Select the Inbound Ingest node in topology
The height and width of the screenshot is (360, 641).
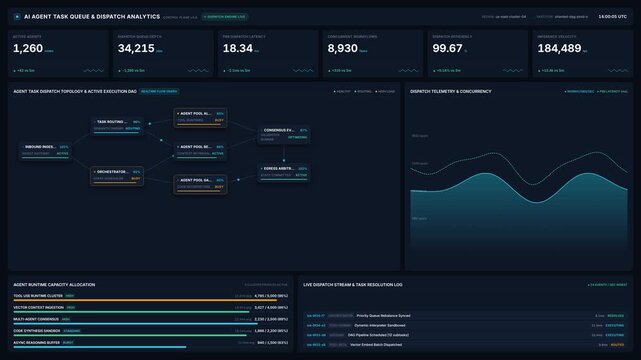(45, 150)
